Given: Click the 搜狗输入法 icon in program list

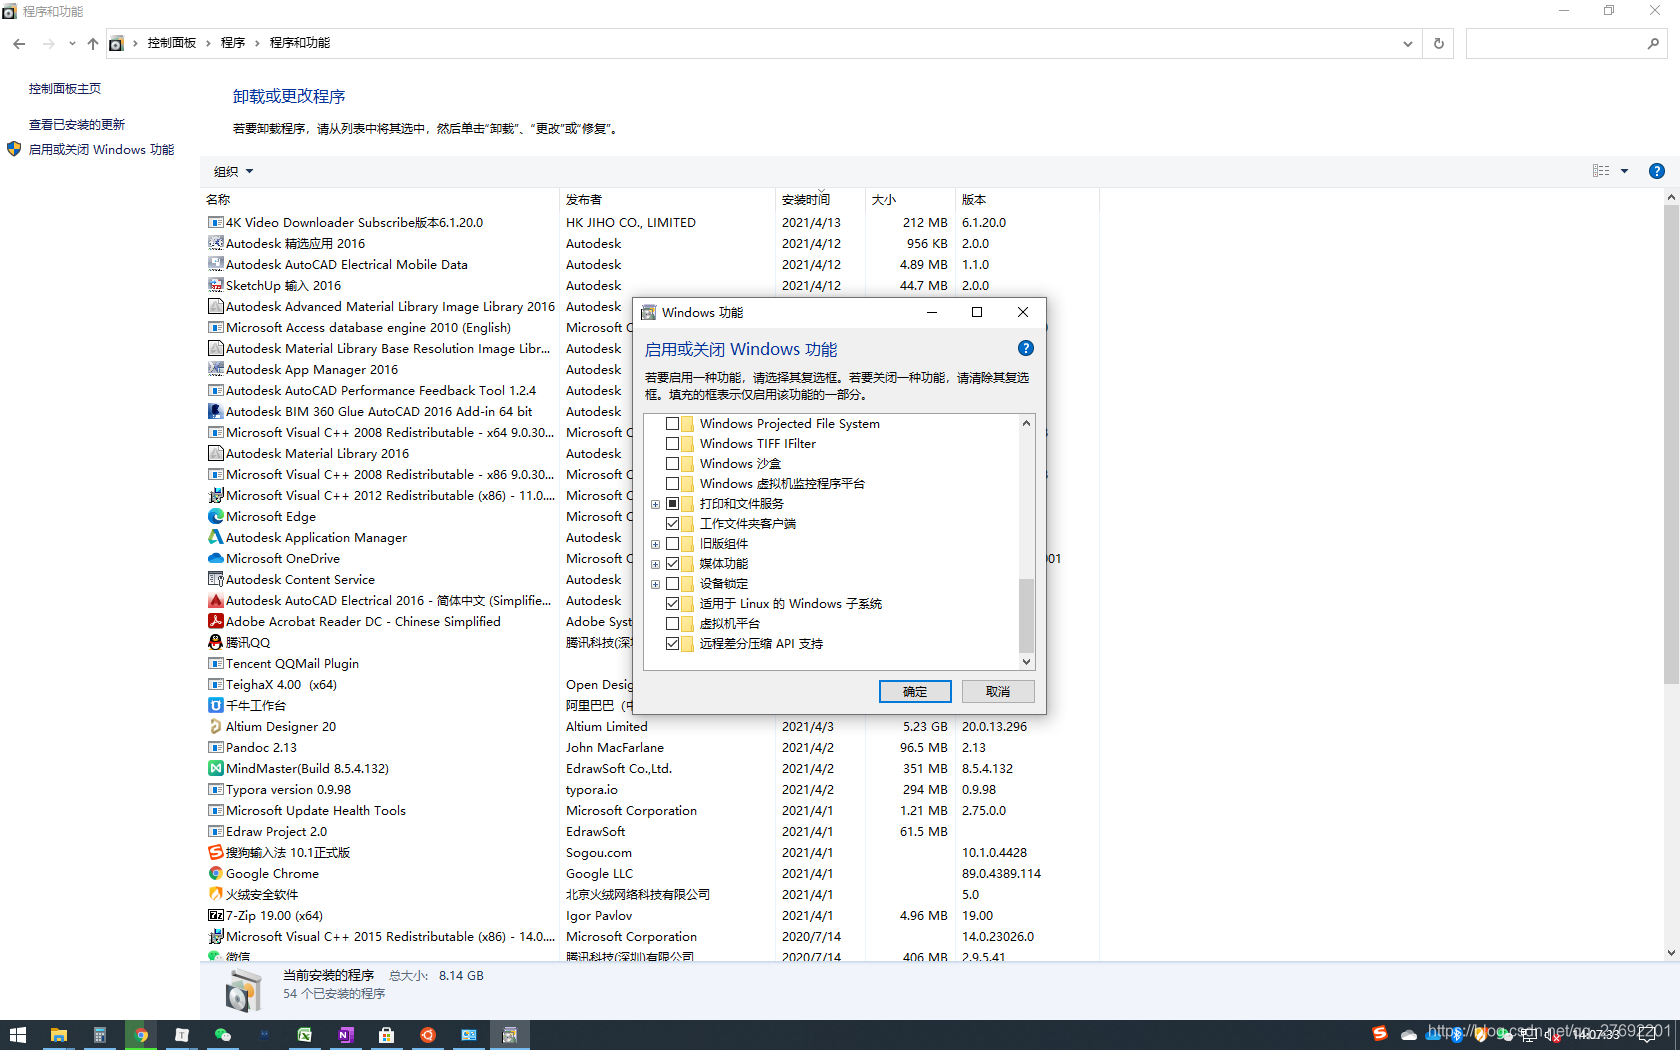Looking at the screenshot, I should tap(215, 852).
